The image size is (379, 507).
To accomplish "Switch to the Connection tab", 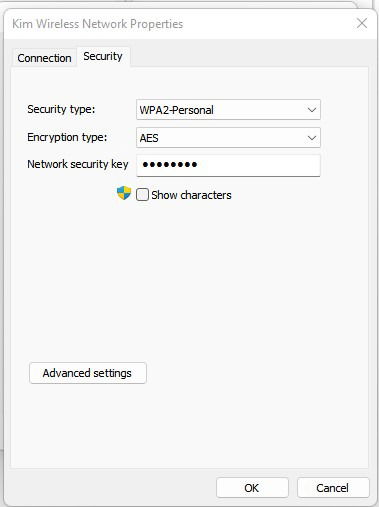I will pyautogui.click(x=44, y=58).
